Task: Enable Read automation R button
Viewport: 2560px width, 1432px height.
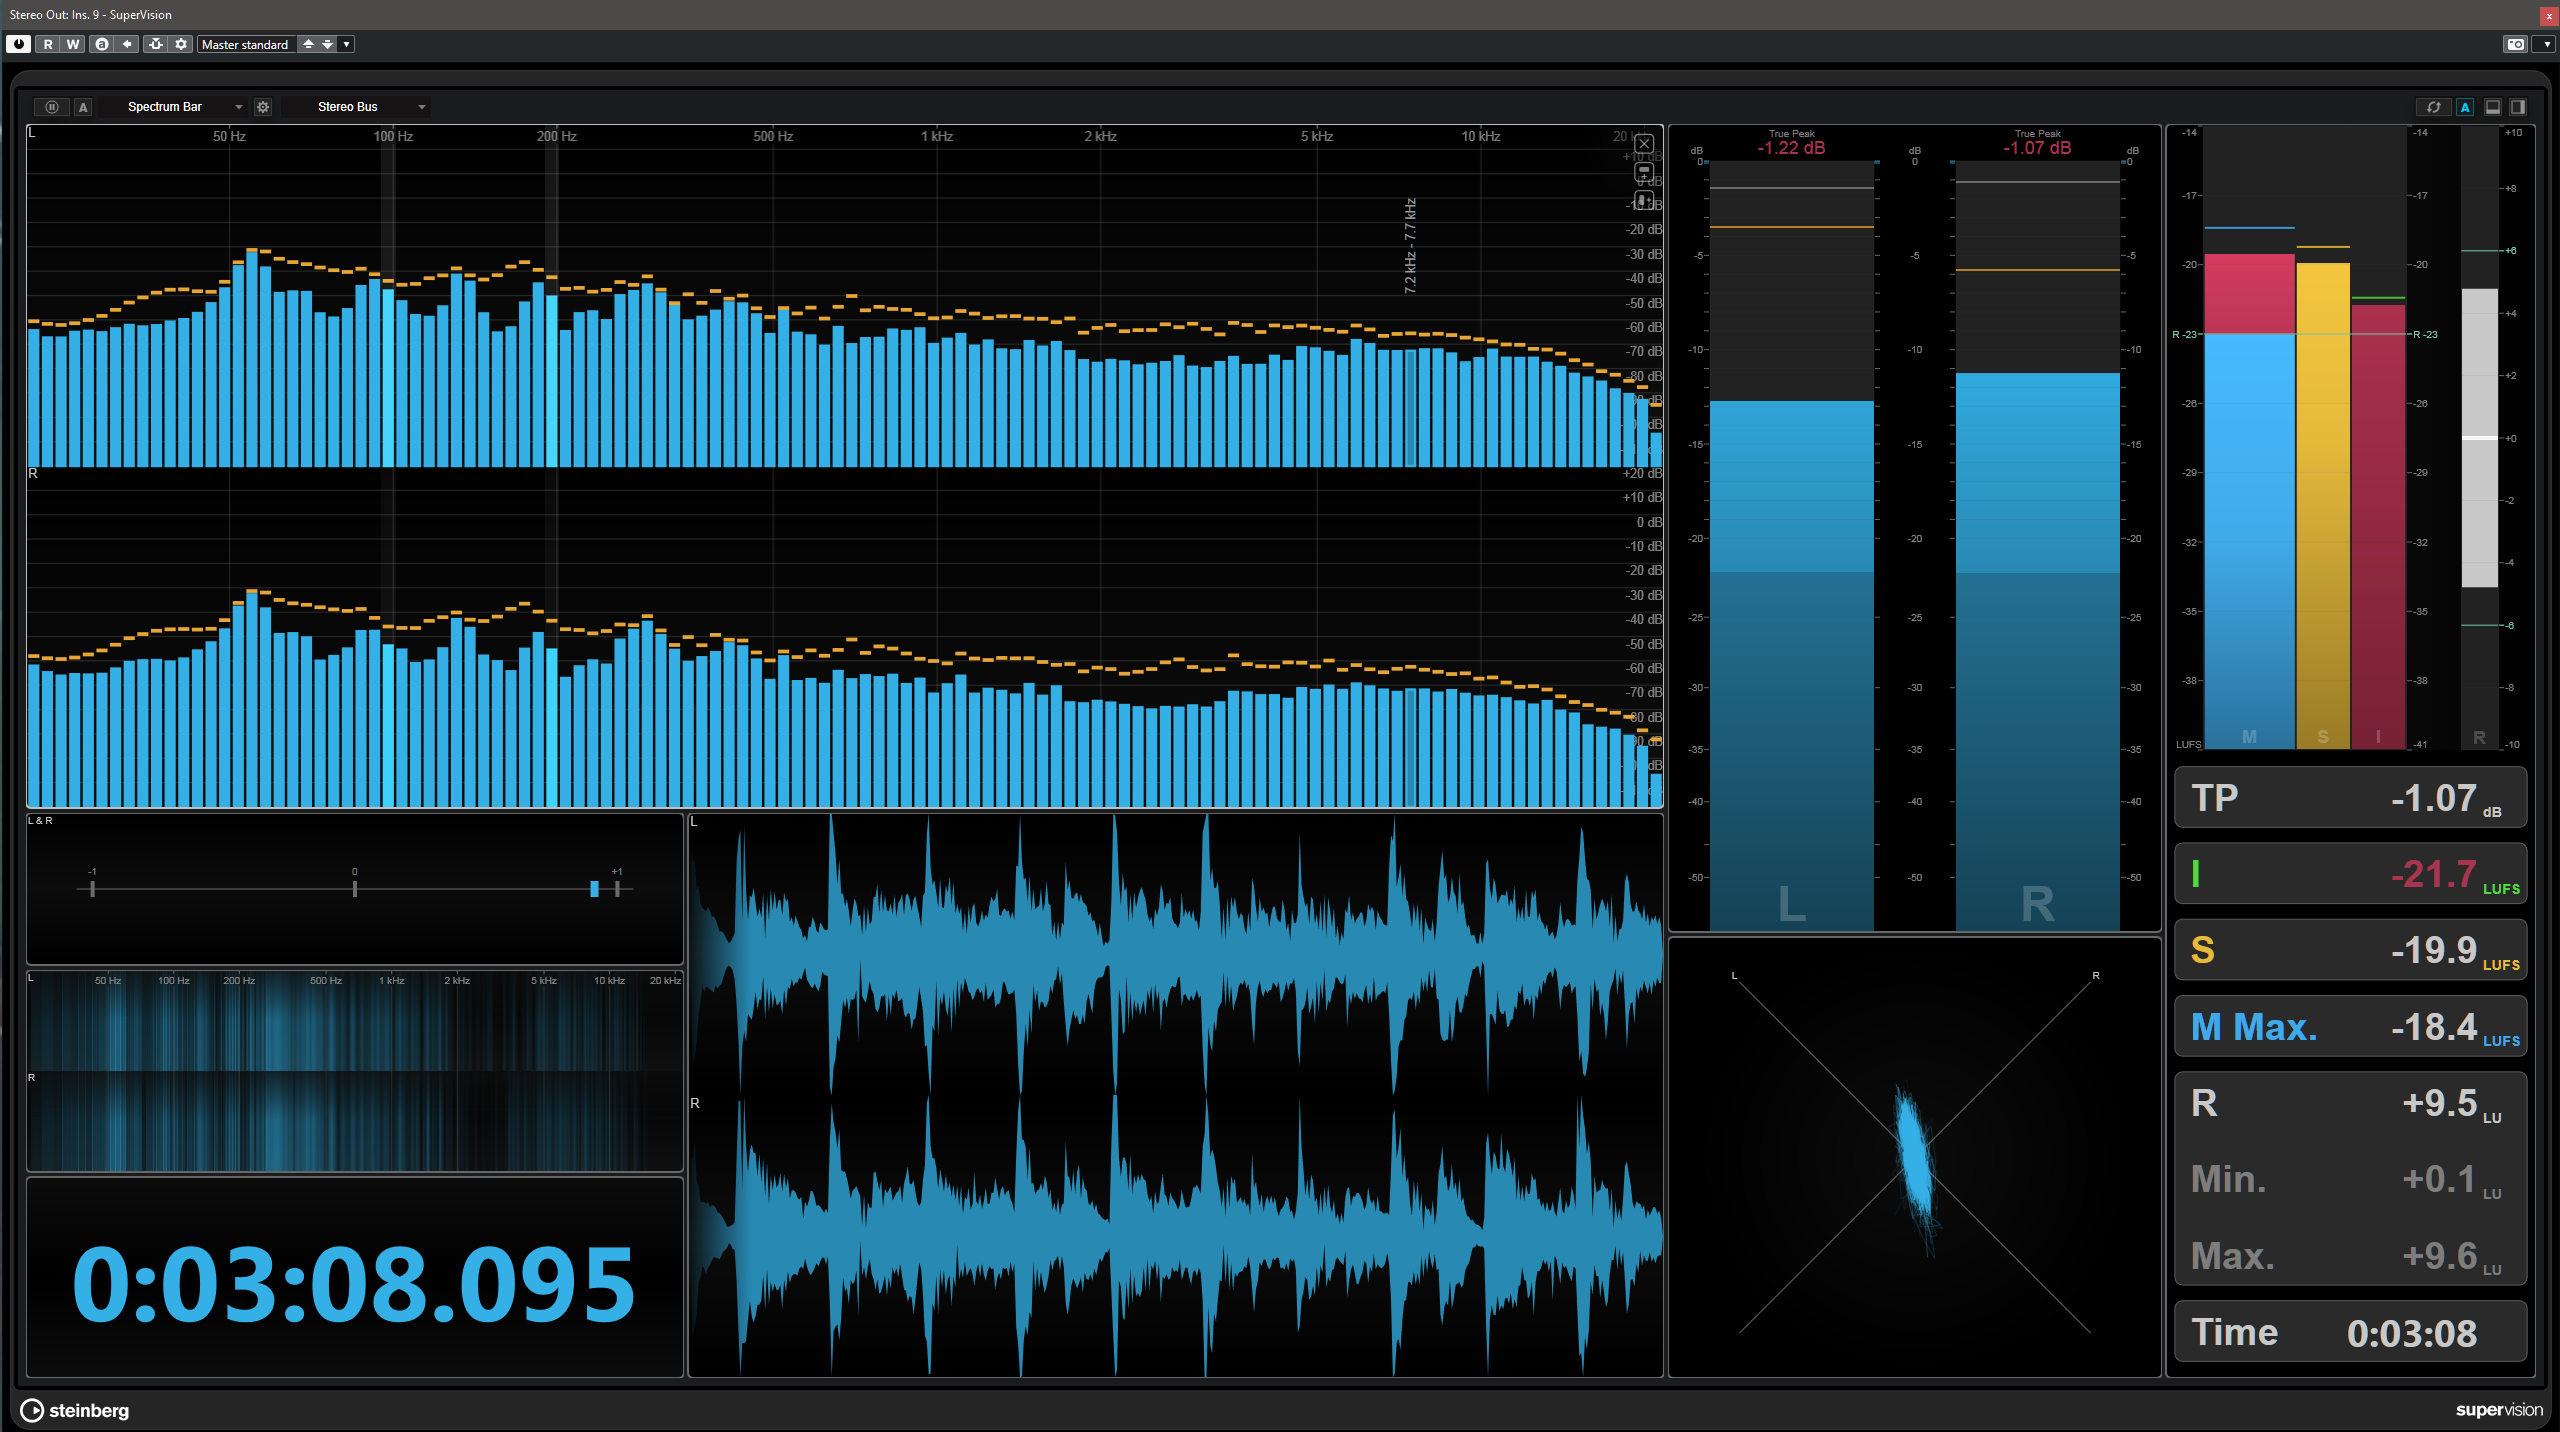Action: pyautogui.click(x=48, y=44)
